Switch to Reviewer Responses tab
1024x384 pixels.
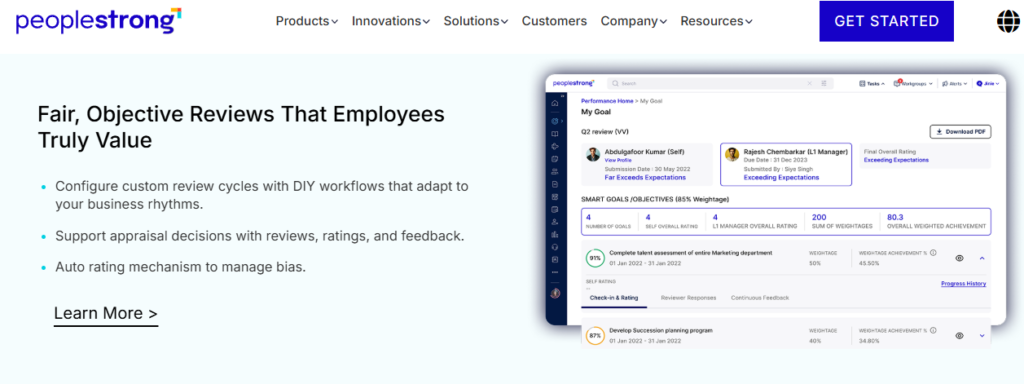click(688, 298)
